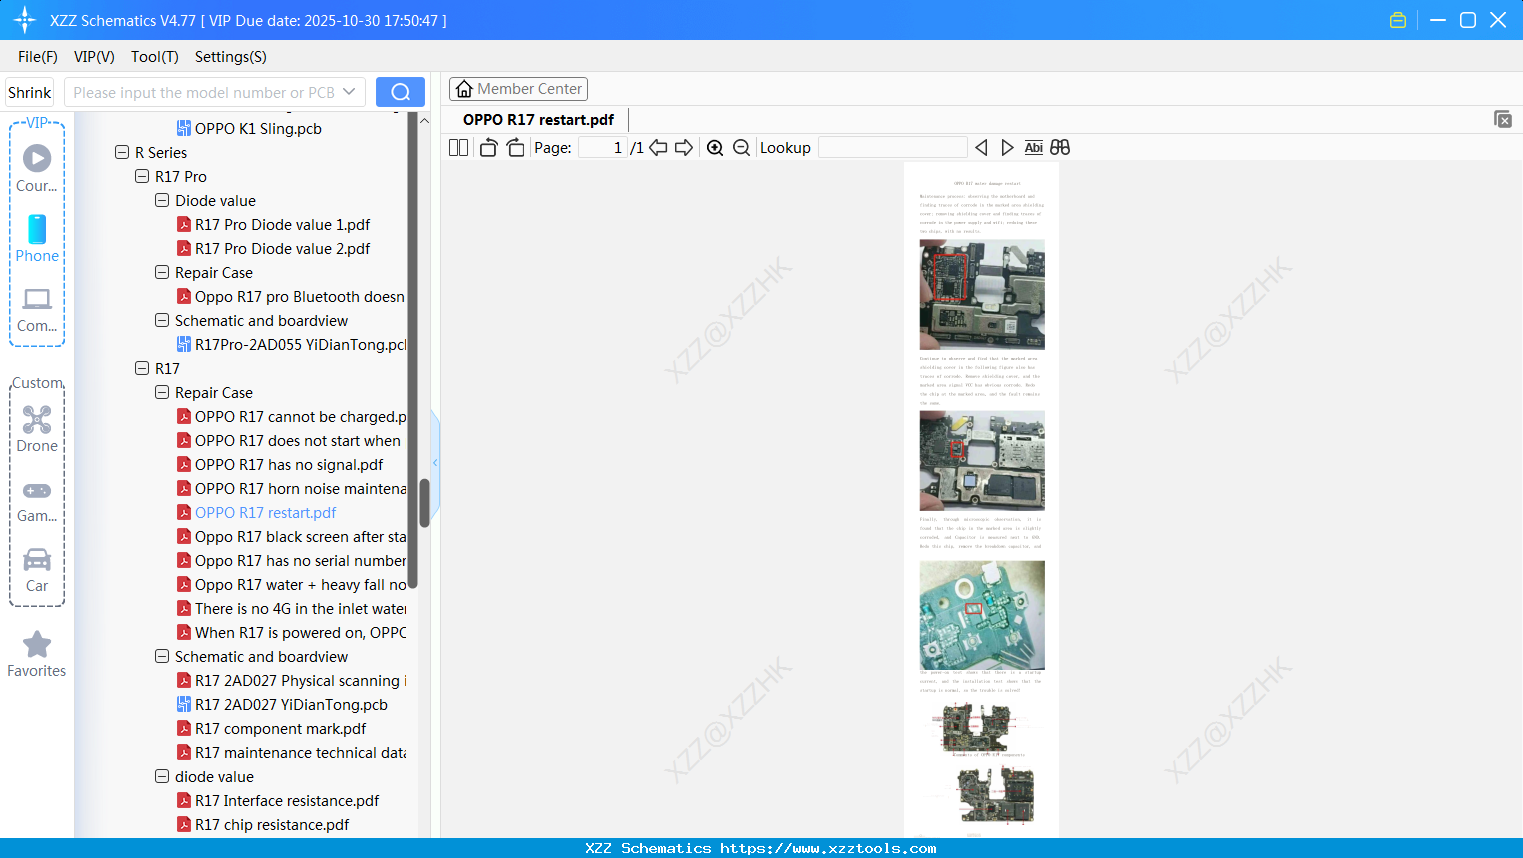This screenshot has width=1523, height=858.
Task: Click the binoculars search icon
Action: click(x=1060, y=147)
